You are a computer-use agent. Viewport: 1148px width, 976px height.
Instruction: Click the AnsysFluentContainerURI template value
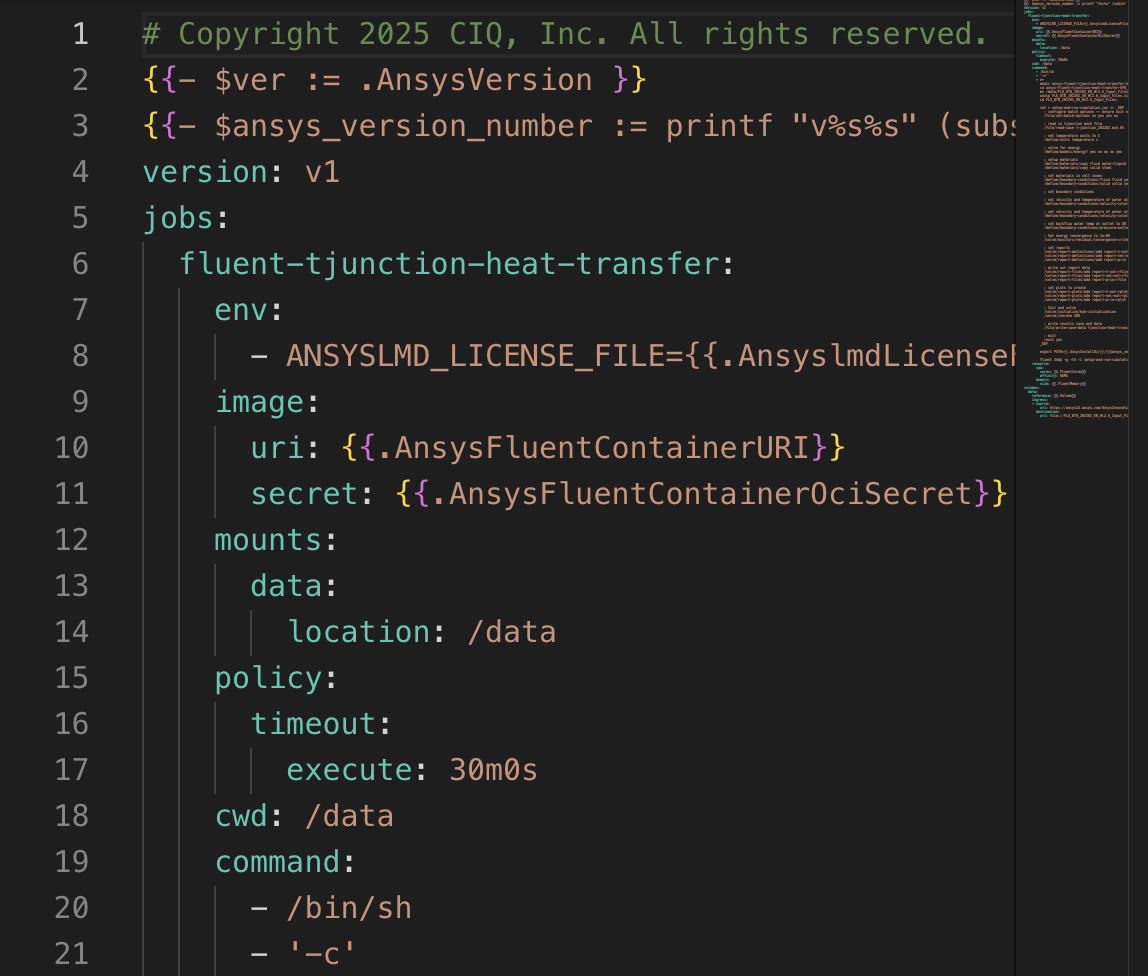point(593,448)
